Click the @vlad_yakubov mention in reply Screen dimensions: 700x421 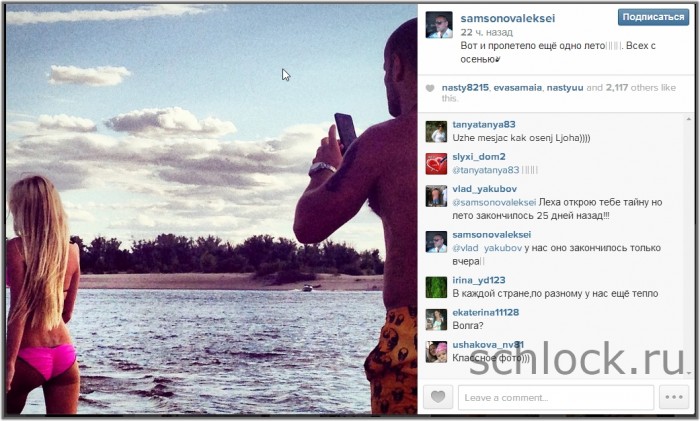point(487,248)
